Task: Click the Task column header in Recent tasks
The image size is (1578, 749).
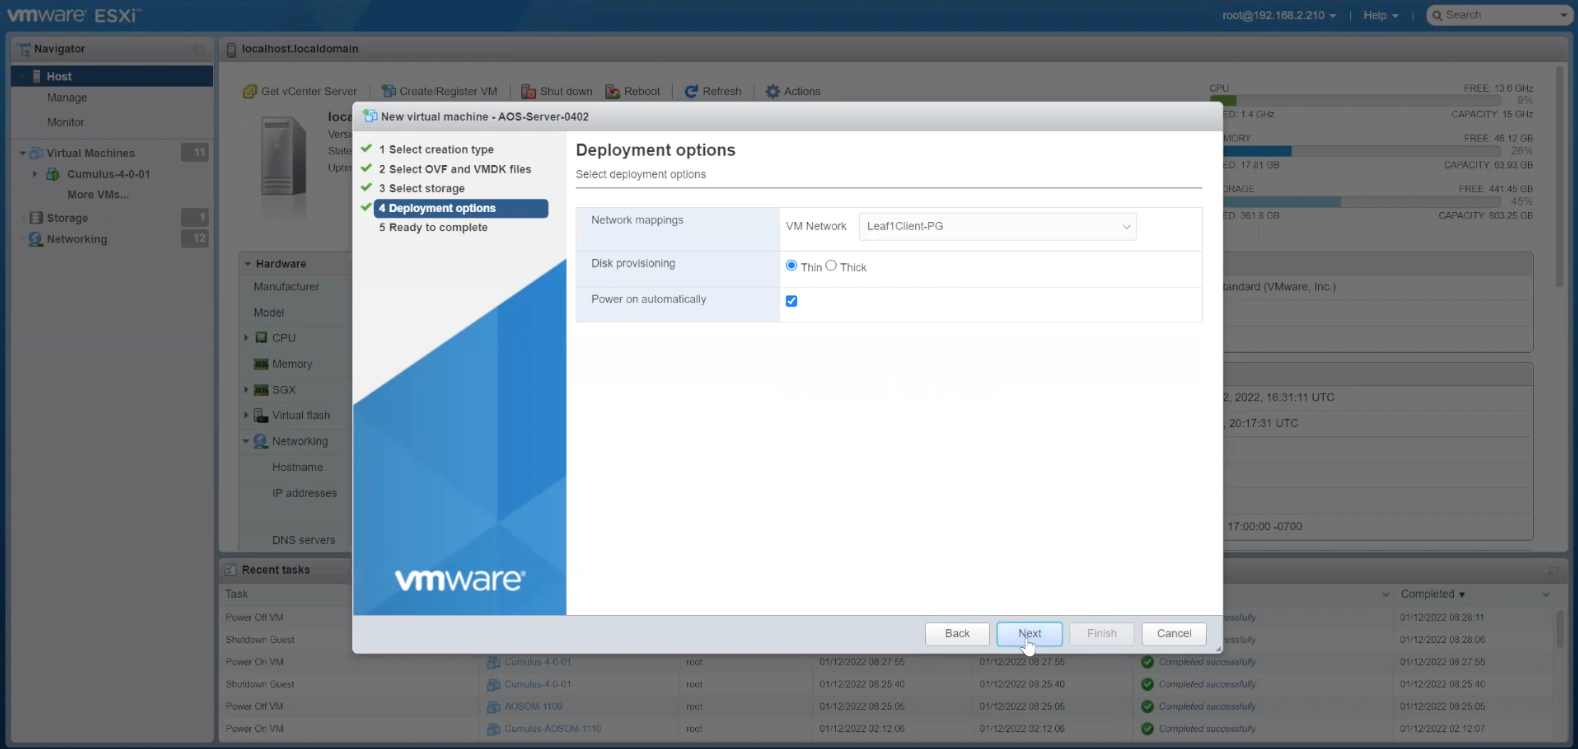Action: pyautogui.click(x=237, y=594)
